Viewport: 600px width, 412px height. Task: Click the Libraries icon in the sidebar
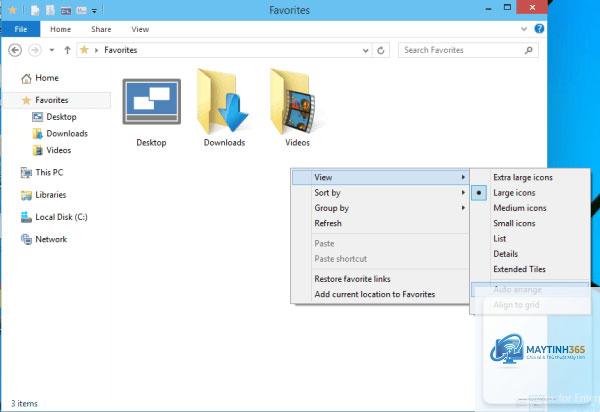point(26,195)
